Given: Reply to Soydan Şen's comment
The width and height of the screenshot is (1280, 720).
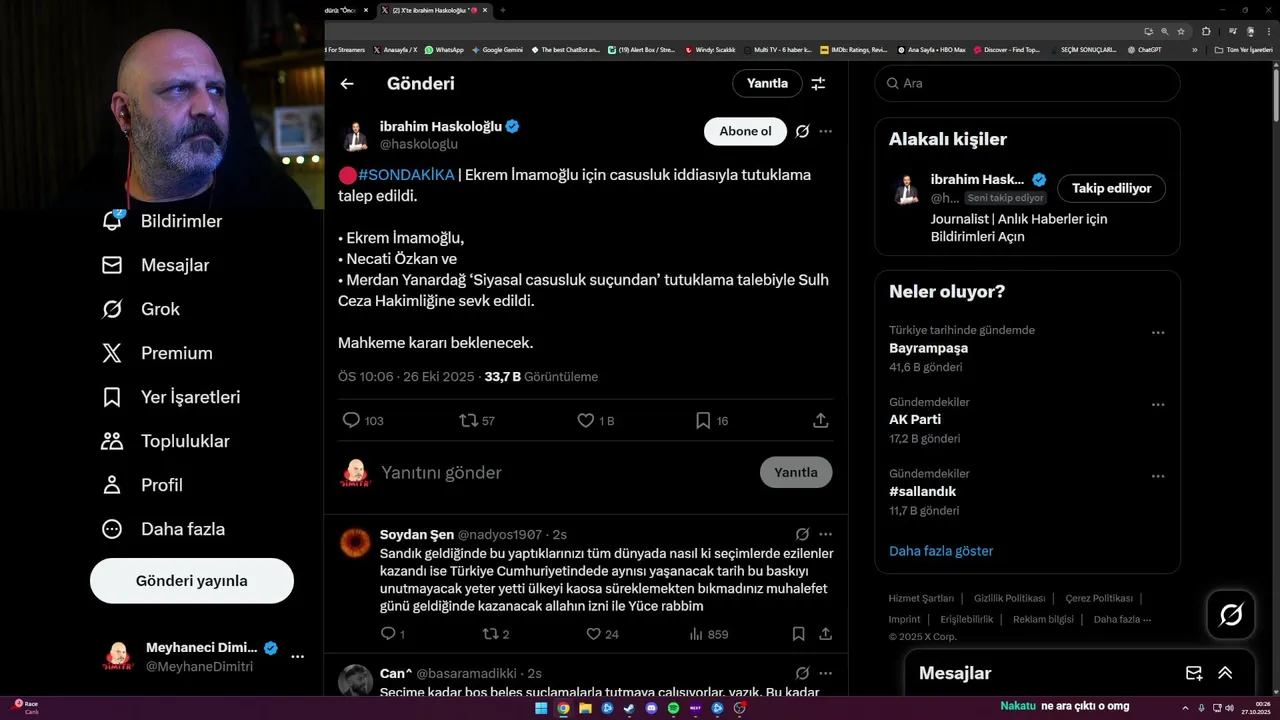Looking at the screenshot, I should pos(389,634).
